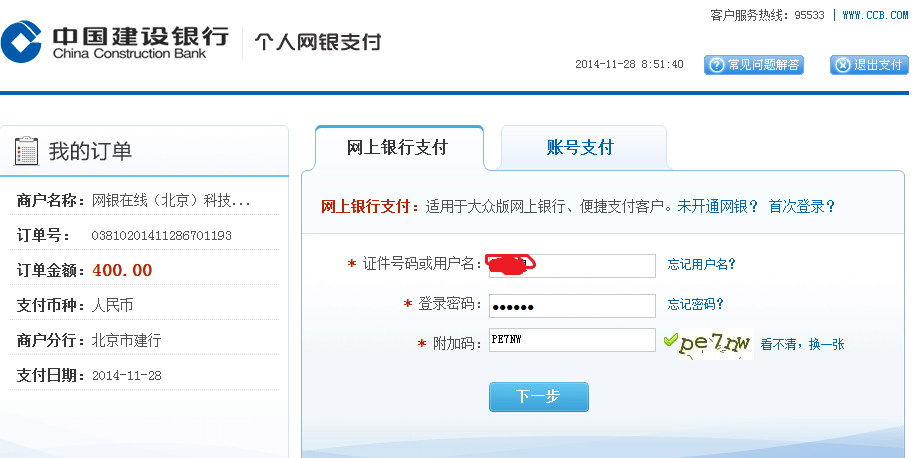Click the clipboard icon beside 我的订单
This screenshot has width=918, height=458.
click(27, 151)
